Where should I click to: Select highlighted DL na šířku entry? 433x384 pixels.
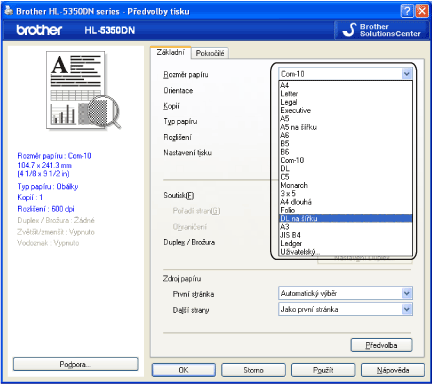[x=345, y=219]
